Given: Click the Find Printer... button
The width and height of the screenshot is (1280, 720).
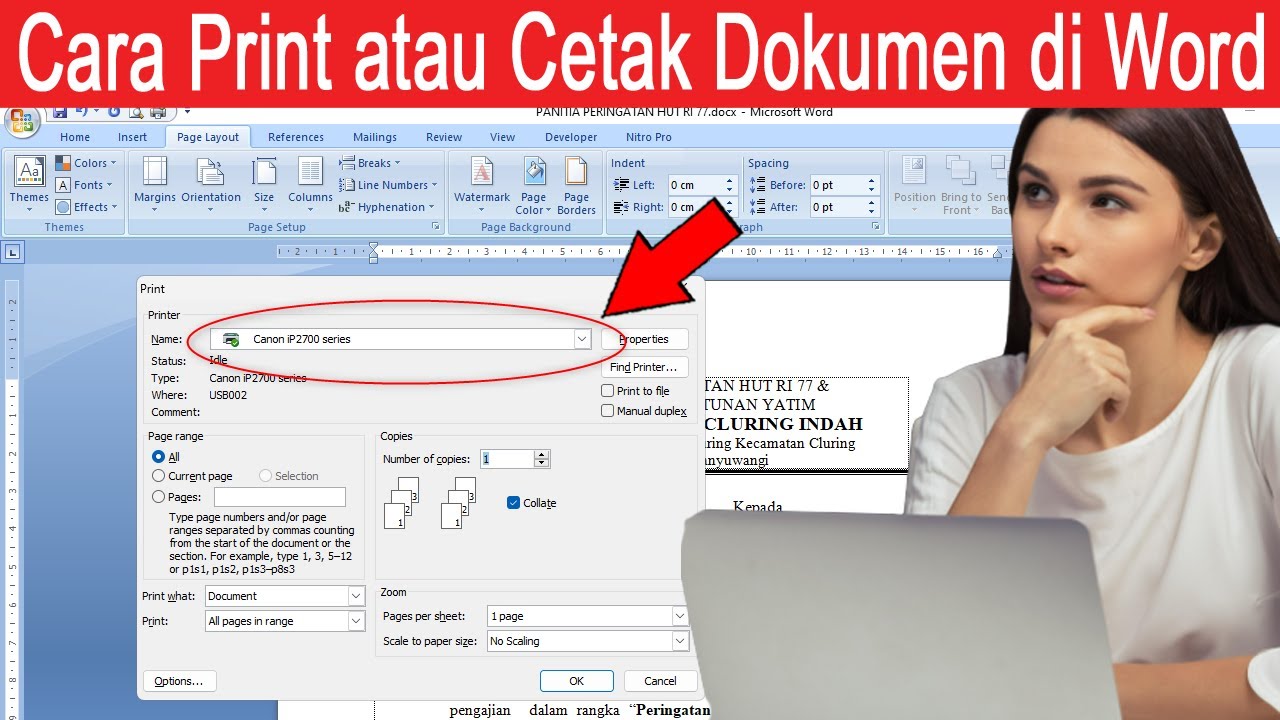Looking at the screenshot, I should 645,367.
